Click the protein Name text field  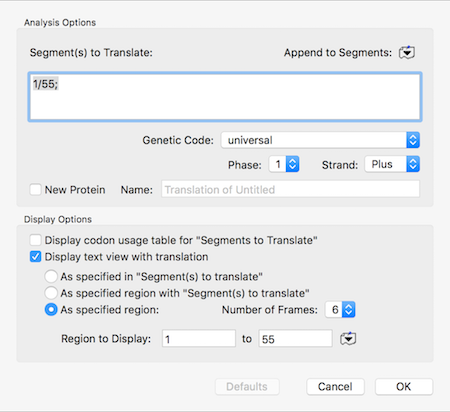[290, 189]
